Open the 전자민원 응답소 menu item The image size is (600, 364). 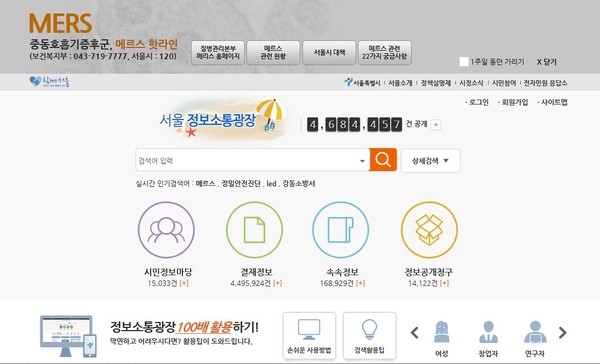pyautogui.click(x=545, y=83)
